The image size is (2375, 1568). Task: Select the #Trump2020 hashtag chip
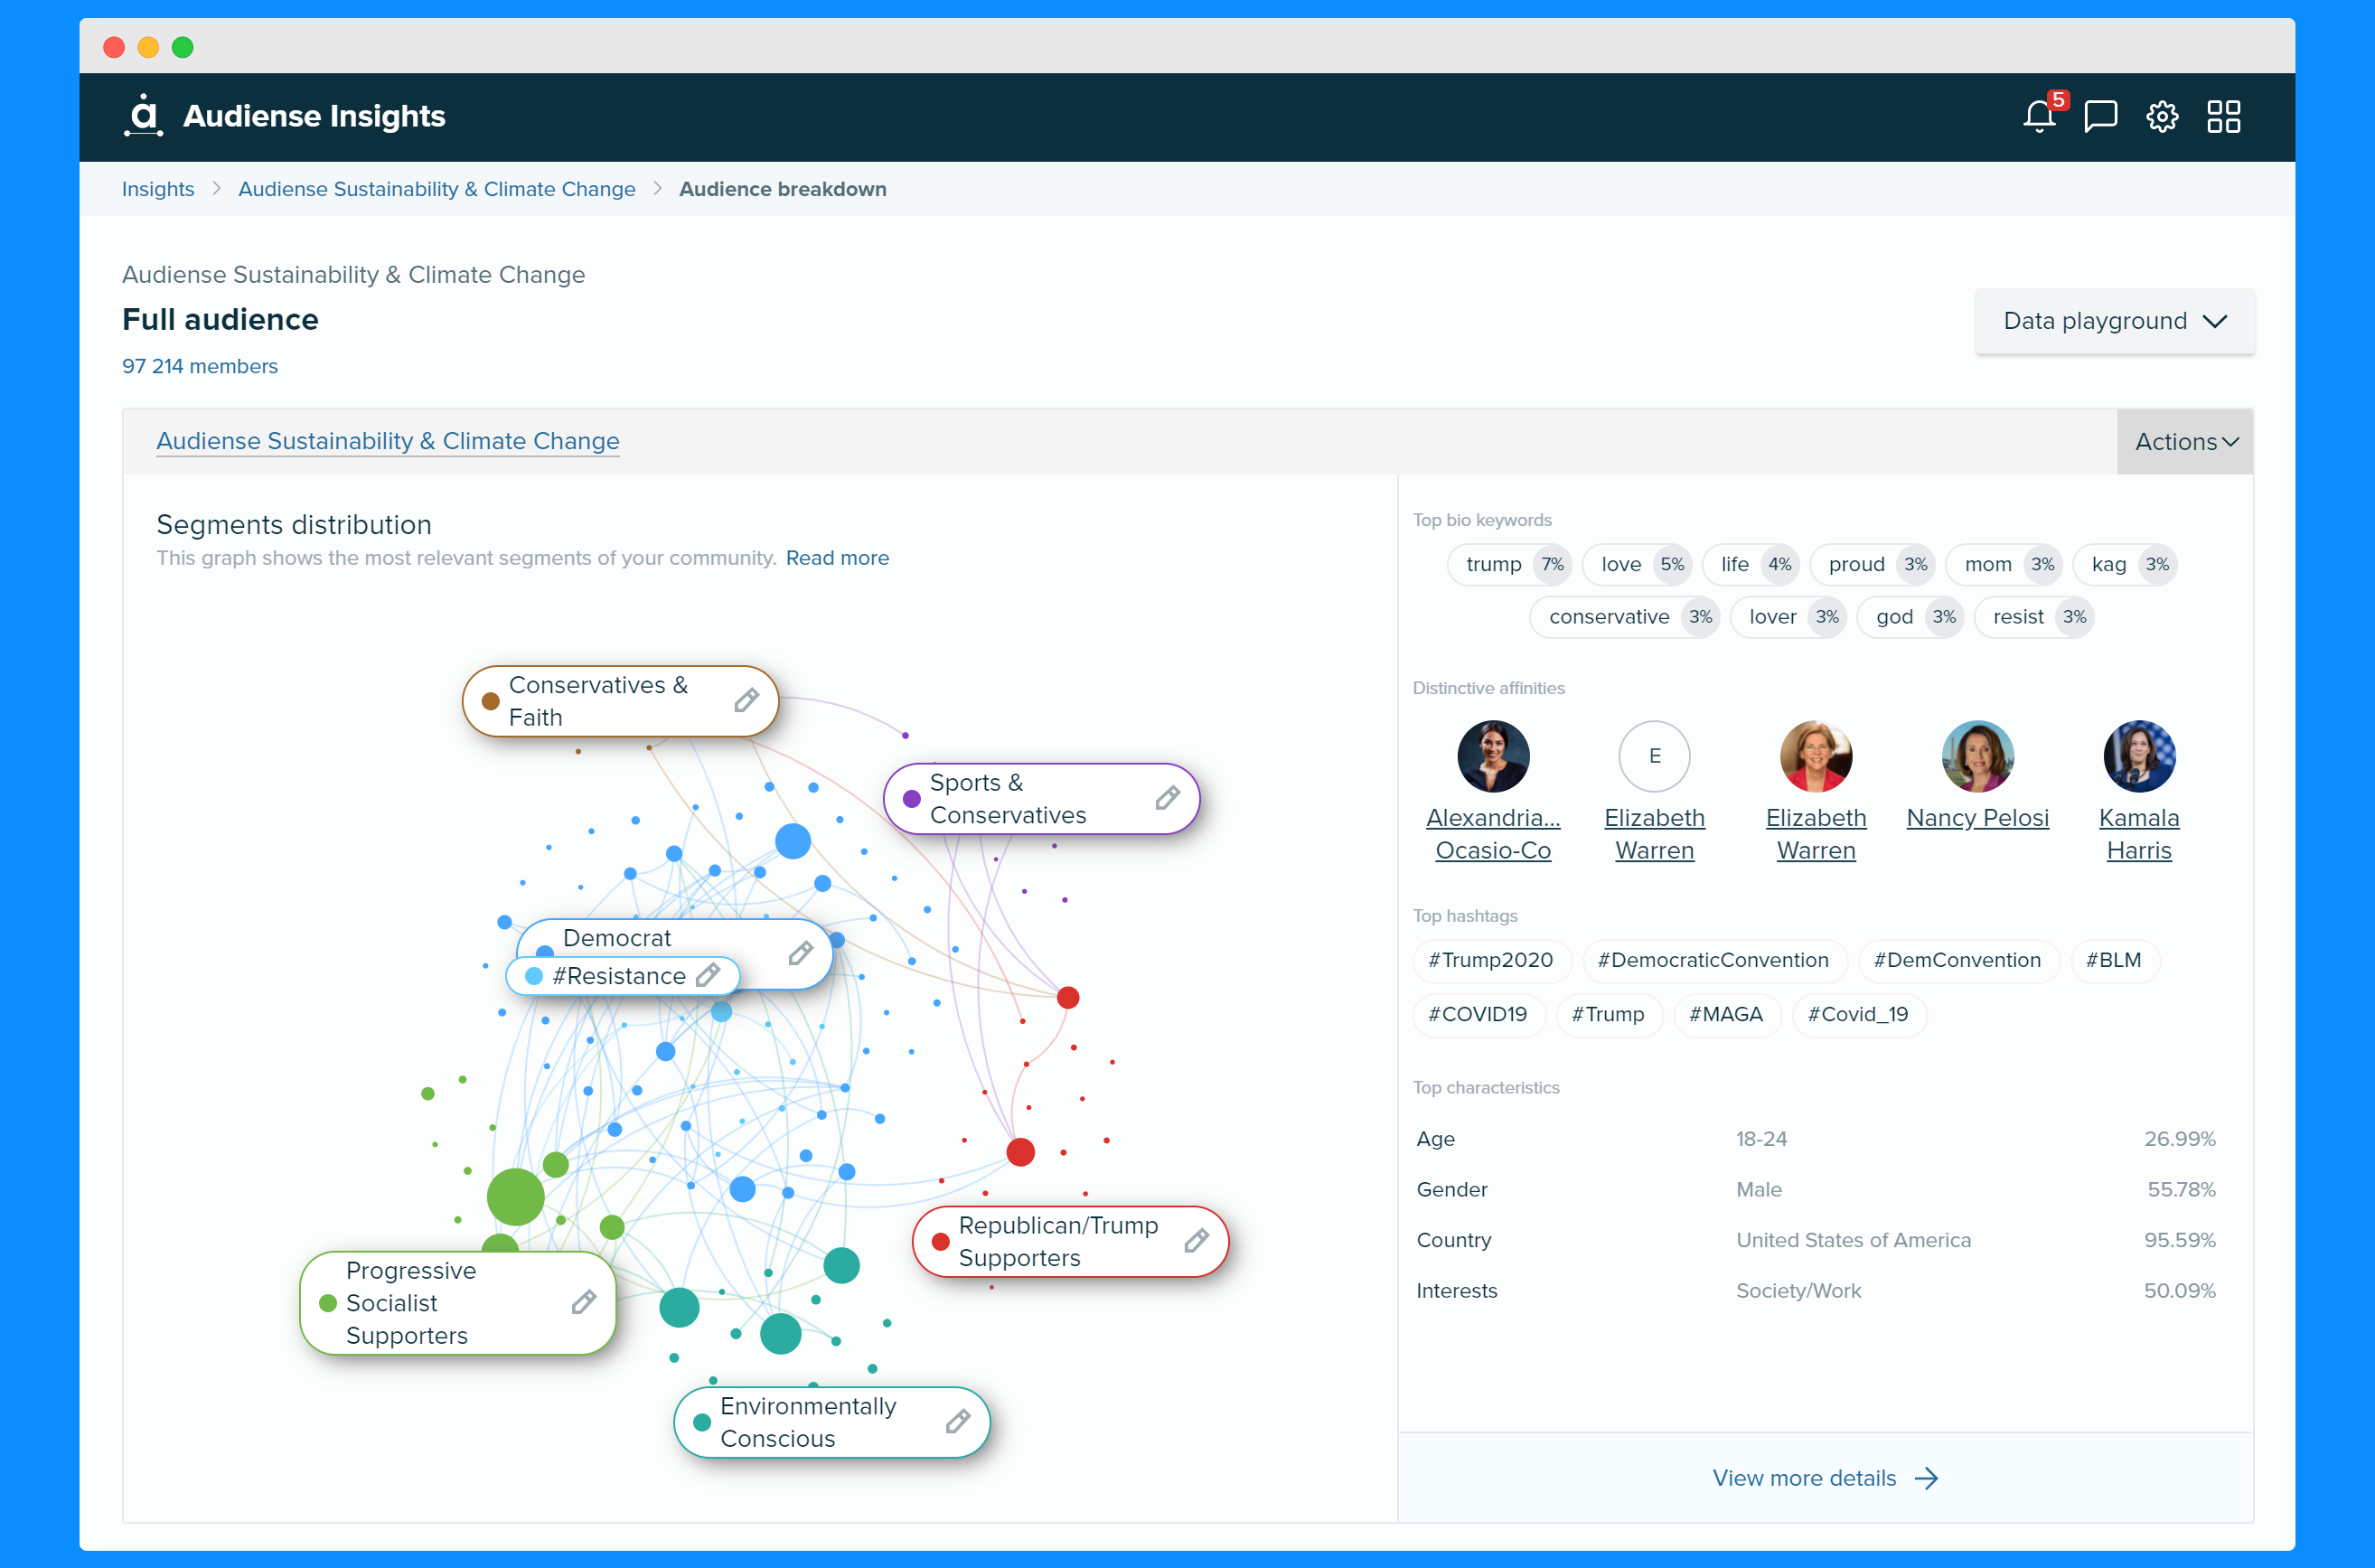[1491, 961]
